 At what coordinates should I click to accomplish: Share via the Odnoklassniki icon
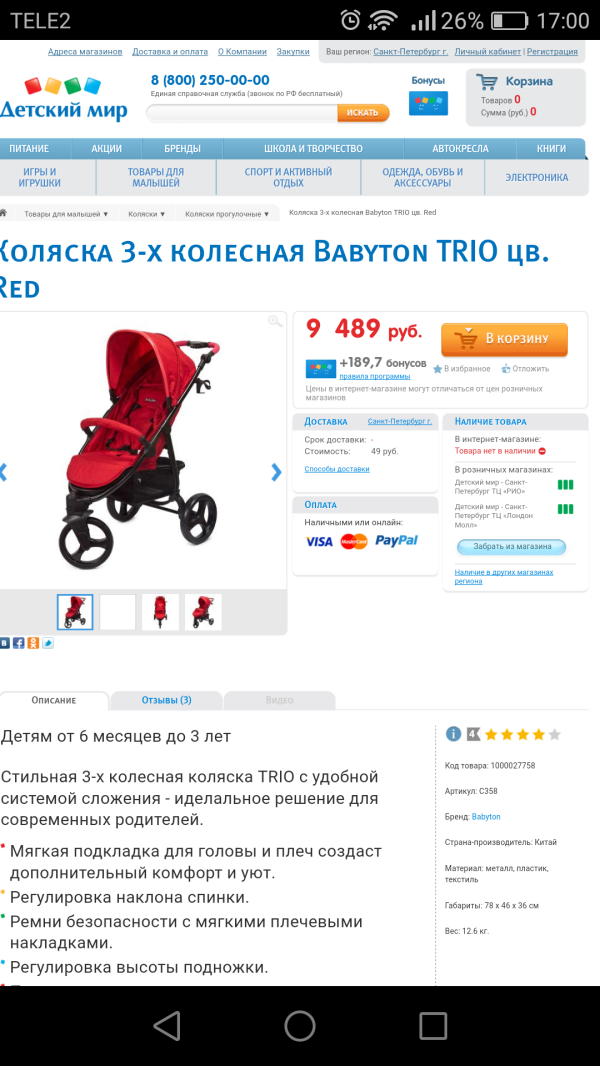point(33,642)
